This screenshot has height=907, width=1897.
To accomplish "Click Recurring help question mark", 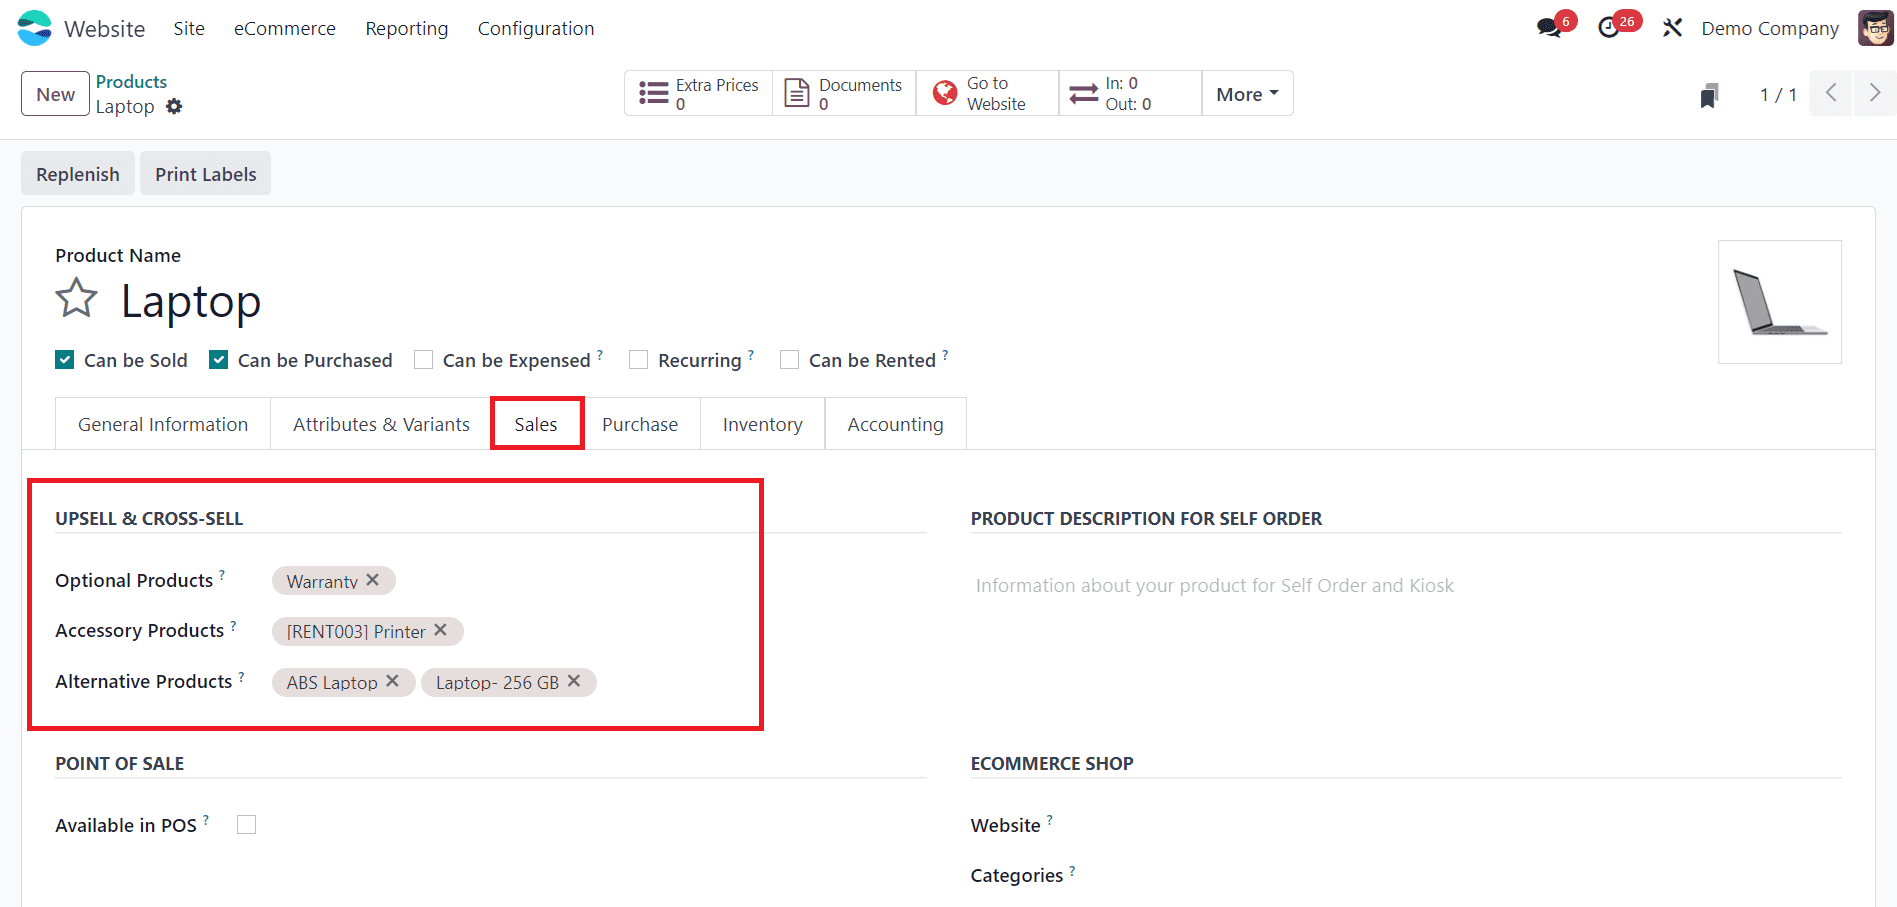I will pos(751,355).
